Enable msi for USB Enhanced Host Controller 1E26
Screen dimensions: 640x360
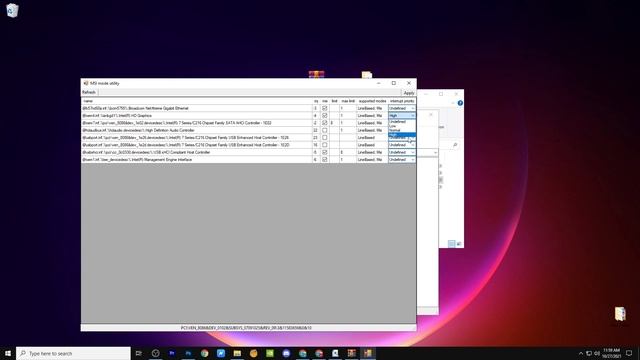click(x=324, y=138)
